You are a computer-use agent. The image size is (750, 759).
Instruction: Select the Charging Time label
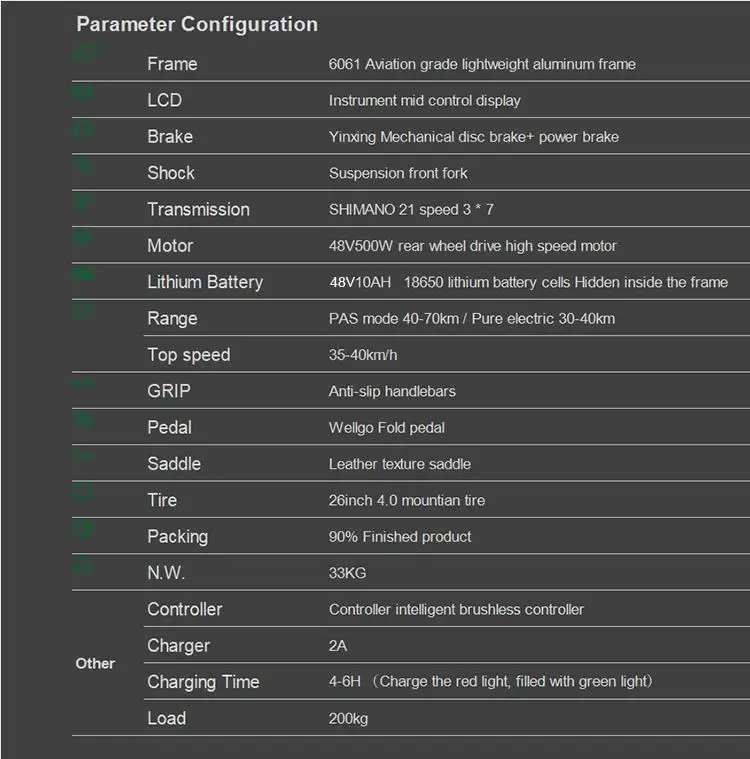click(203, 682)
